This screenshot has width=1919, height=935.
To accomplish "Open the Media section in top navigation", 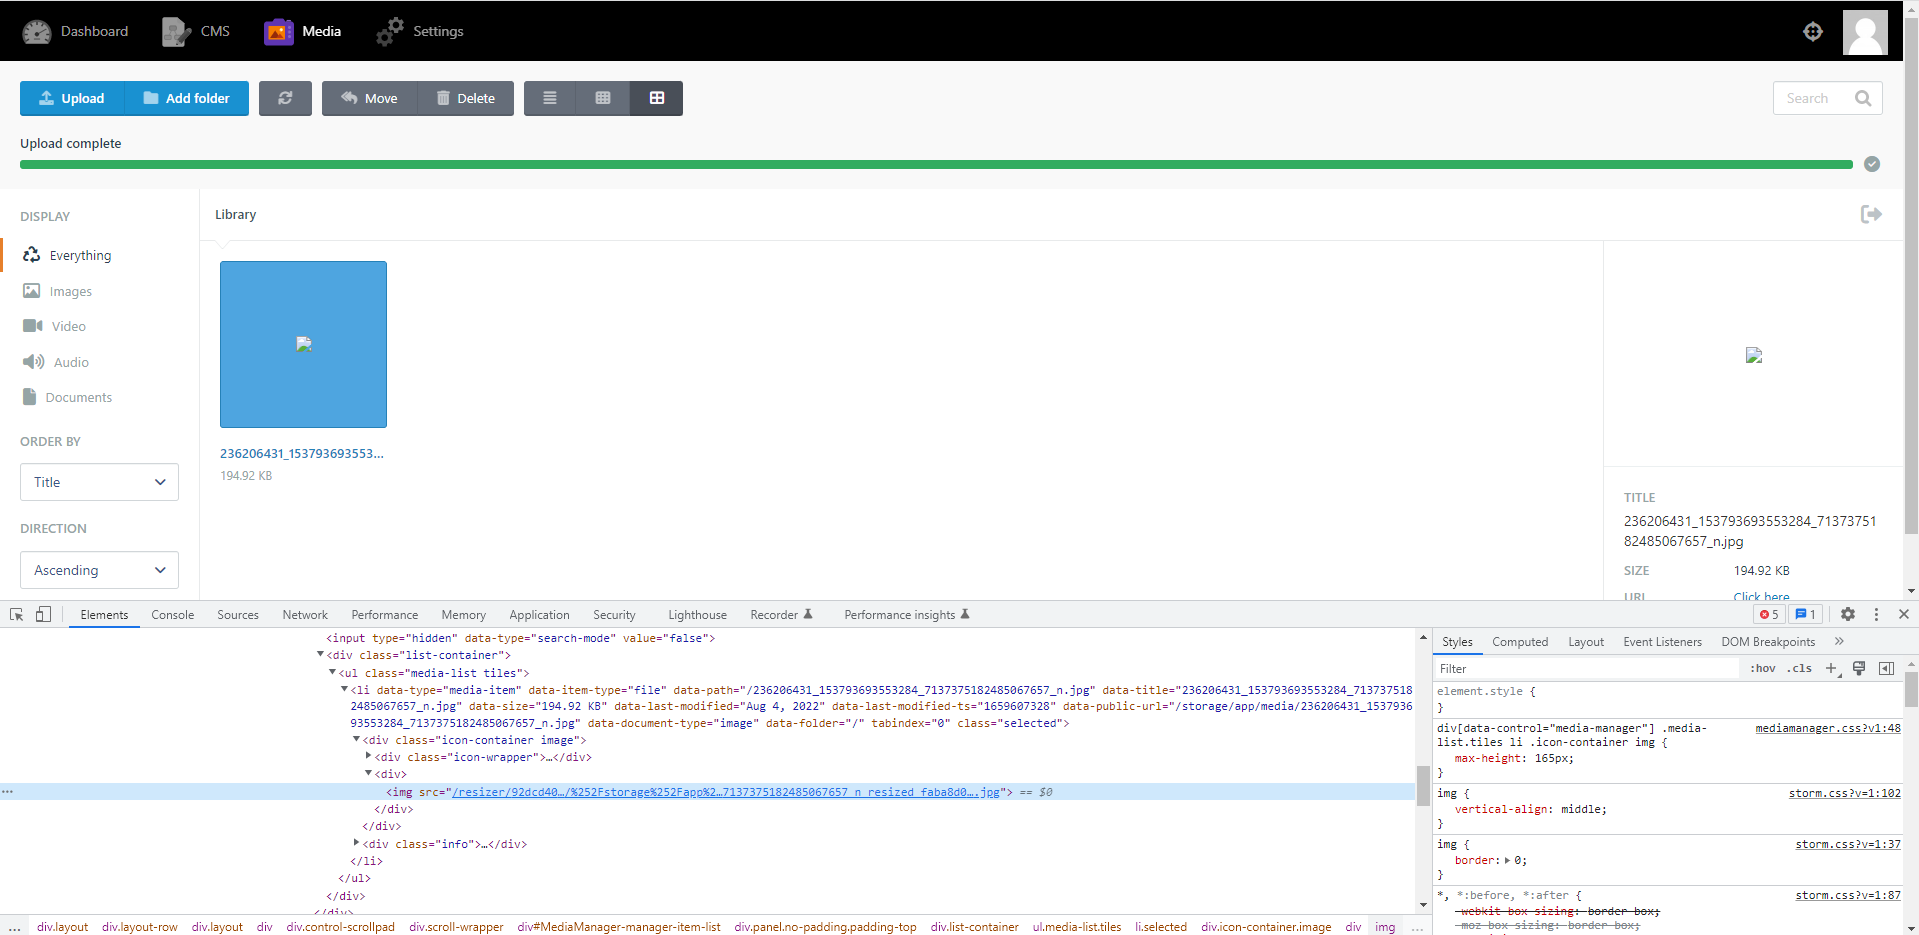I will click(x=302, y=31).
